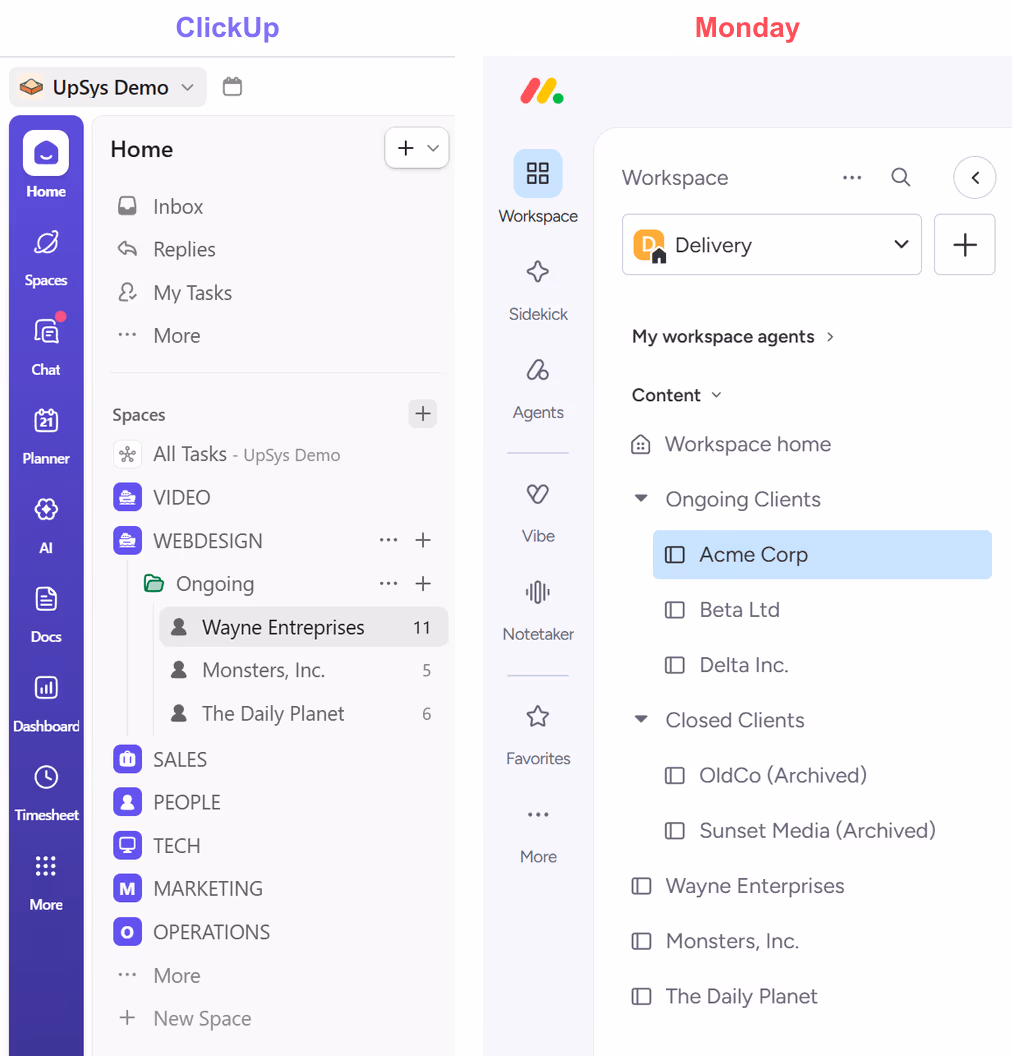Click the monday.com logo
The image size is (1012, 1056).
(x=541, y=92)
